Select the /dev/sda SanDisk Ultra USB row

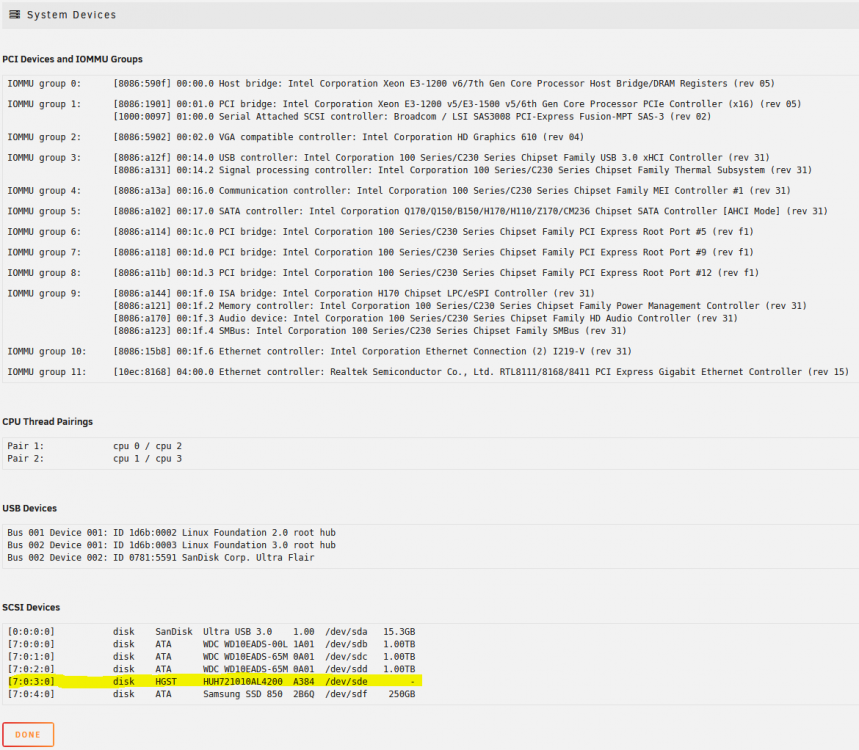(211, 632)
